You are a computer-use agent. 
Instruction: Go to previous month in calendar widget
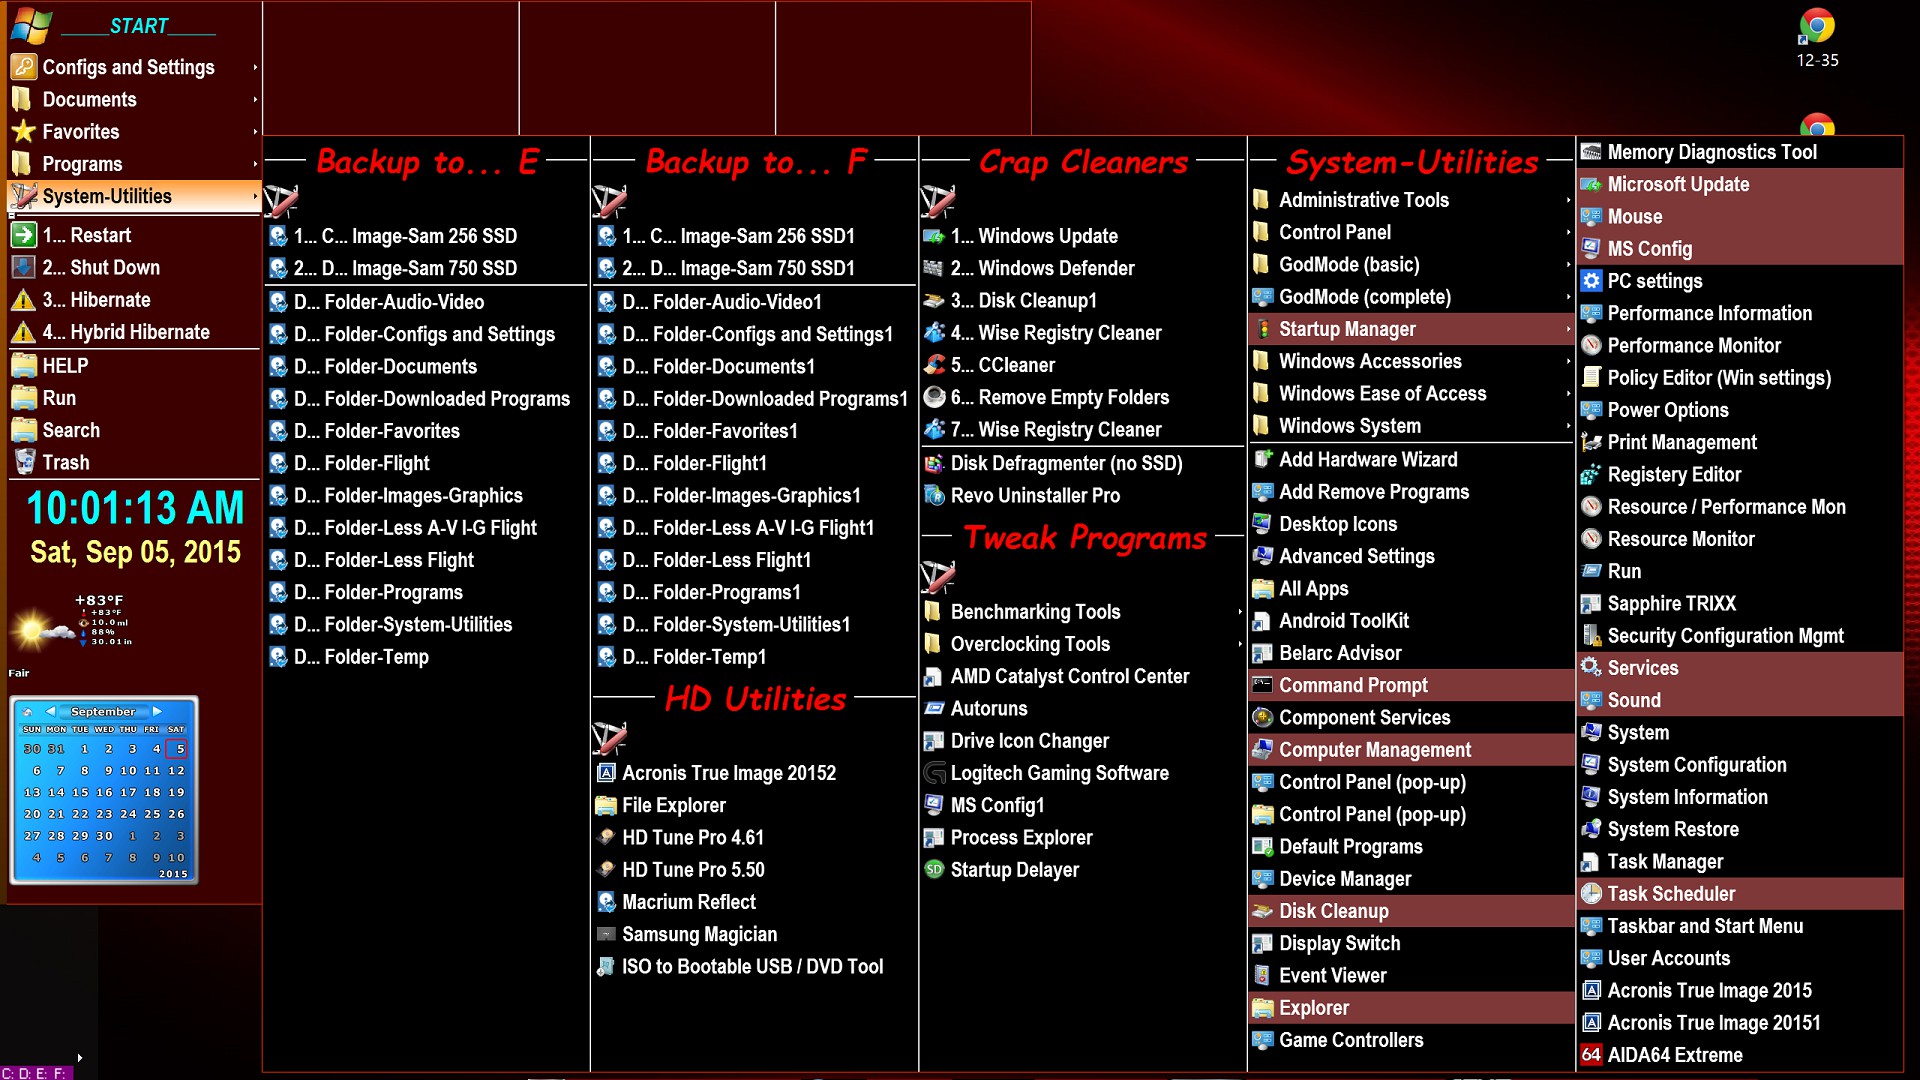(x=51, y=711)
